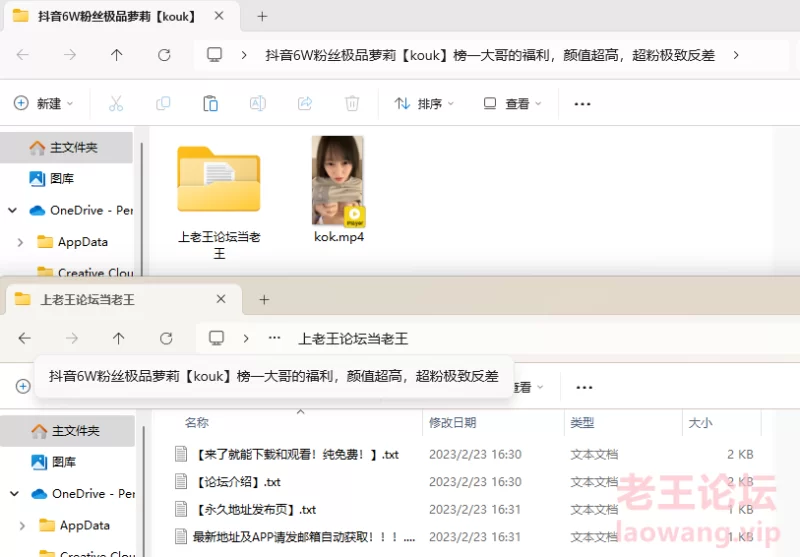Click the Cut scissors icon in toolbar
This screenshot has width=800, height=557.
pos(116,103)
